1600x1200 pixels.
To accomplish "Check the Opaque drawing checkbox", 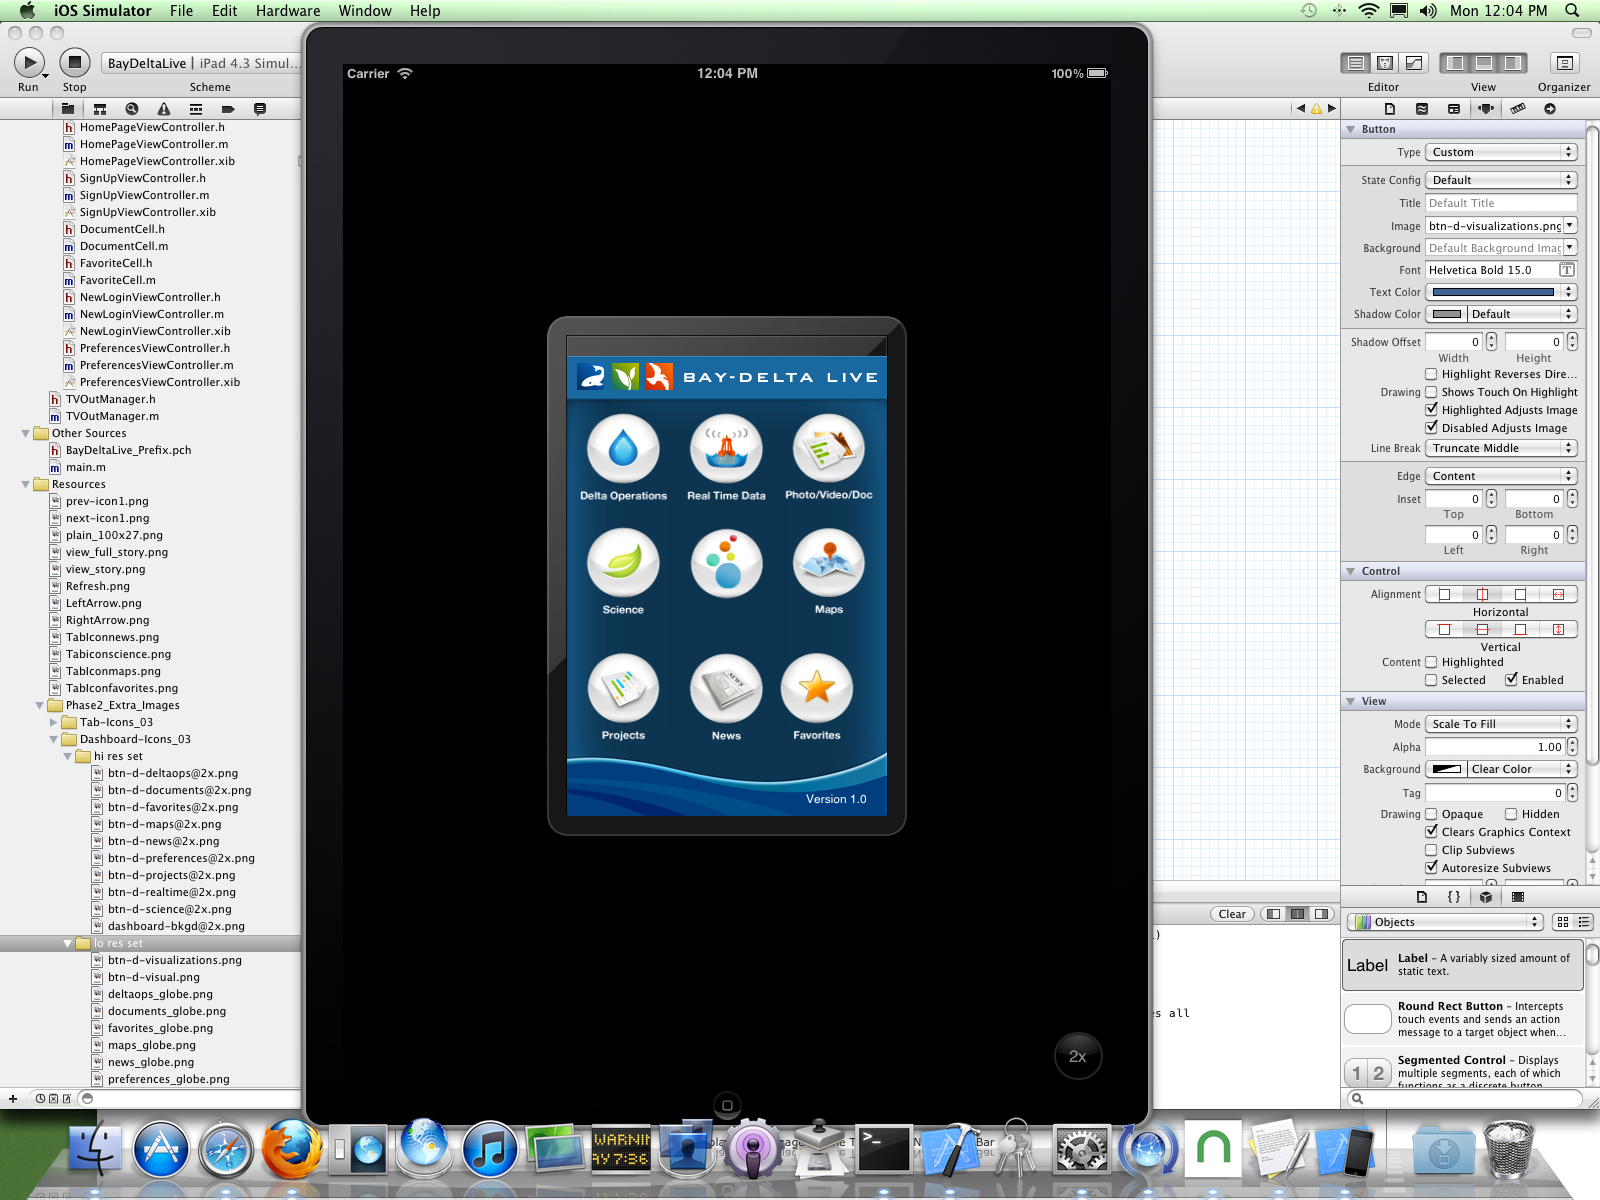I will 1431,814.
